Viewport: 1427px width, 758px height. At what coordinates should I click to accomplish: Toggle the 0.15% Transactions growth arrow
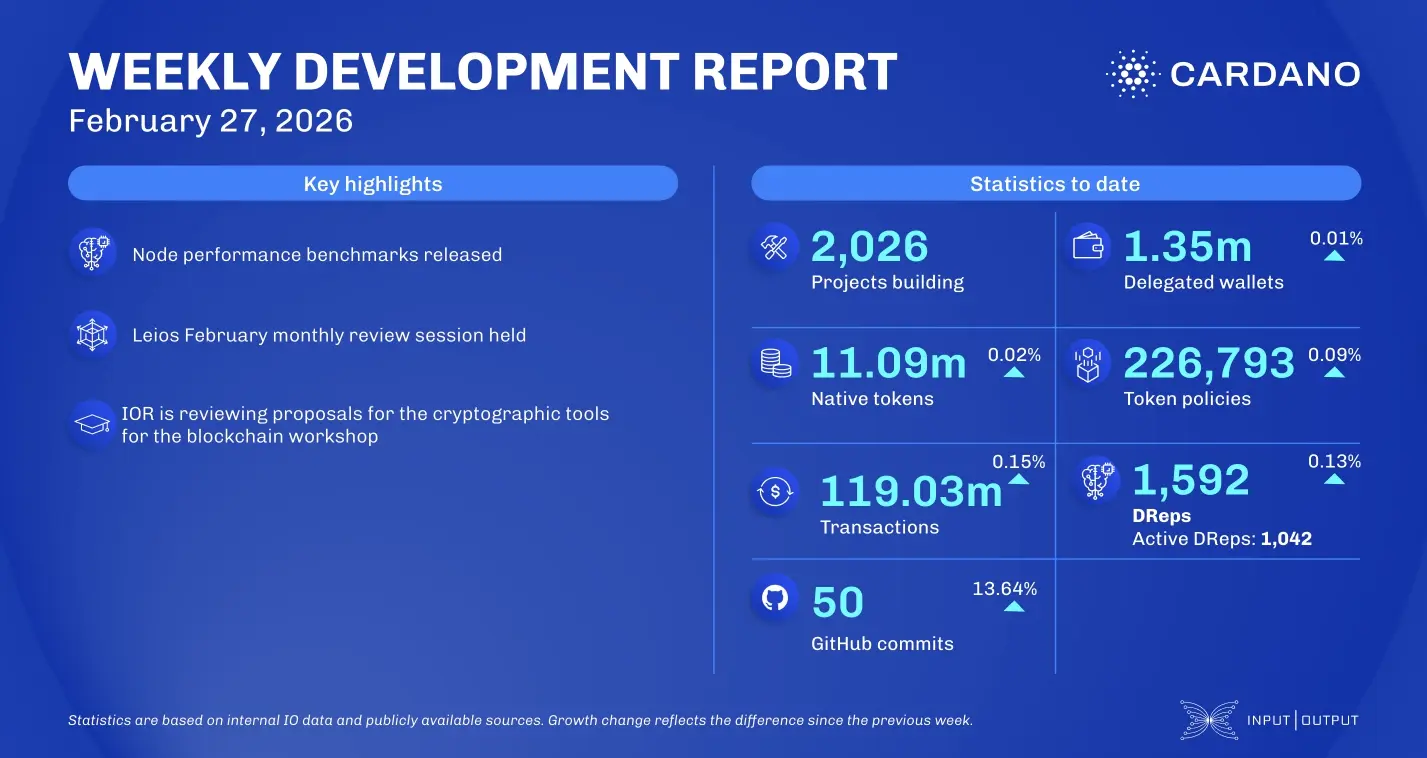coord(1019,478)
